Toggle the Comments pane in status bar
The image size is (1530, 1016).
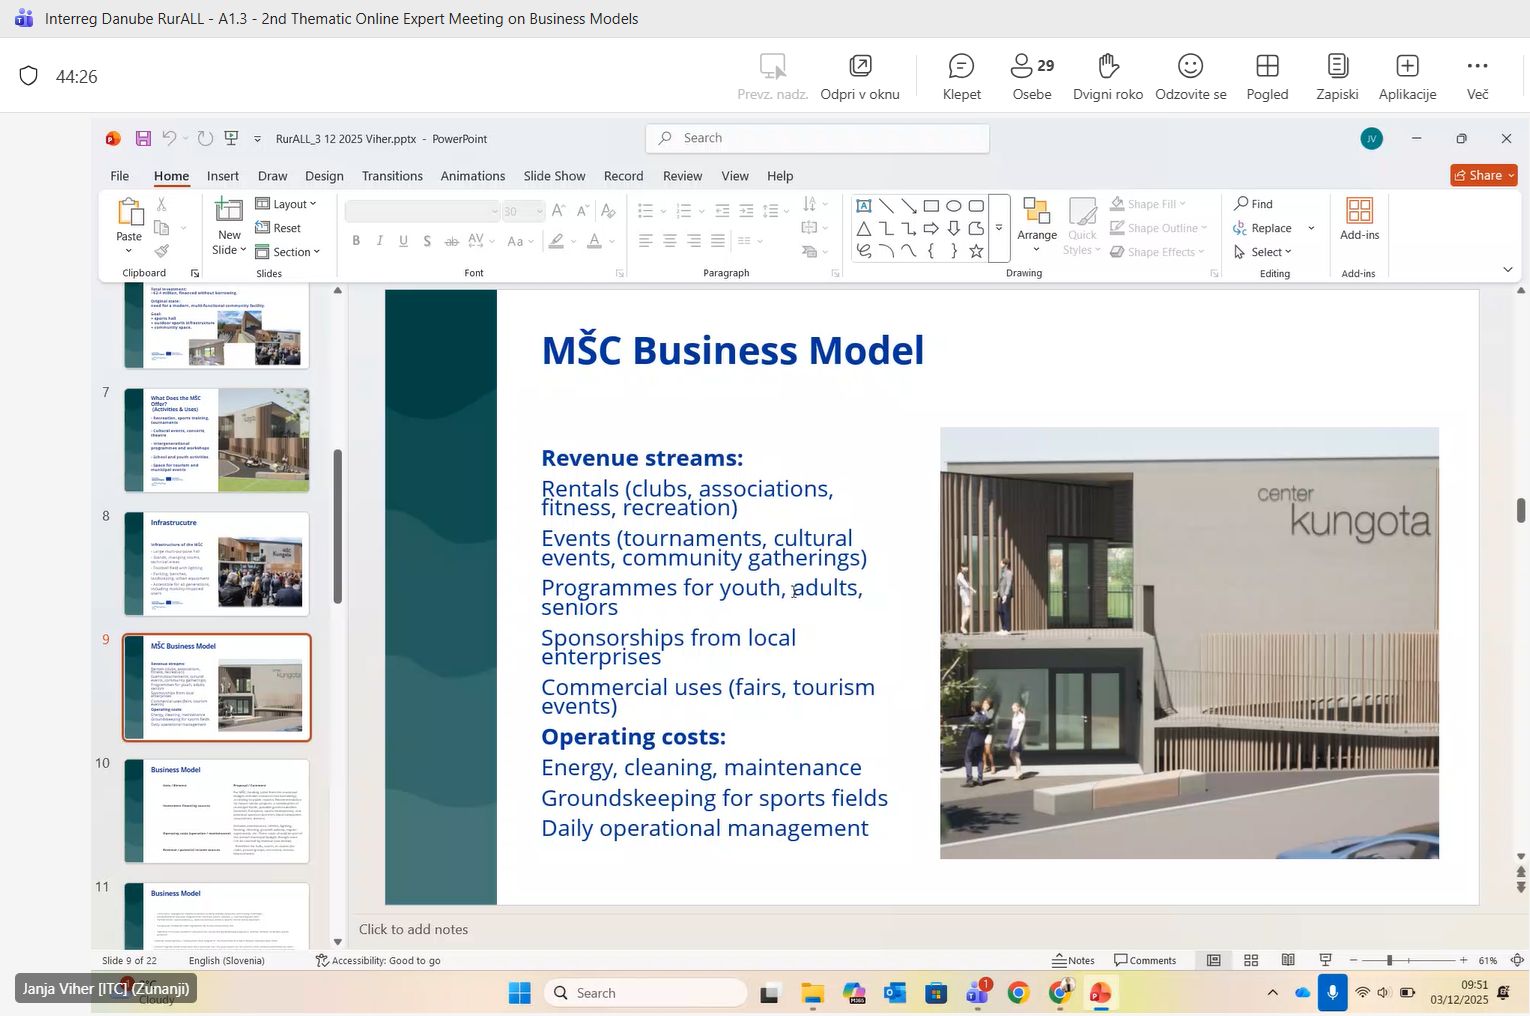[1145, 960]
